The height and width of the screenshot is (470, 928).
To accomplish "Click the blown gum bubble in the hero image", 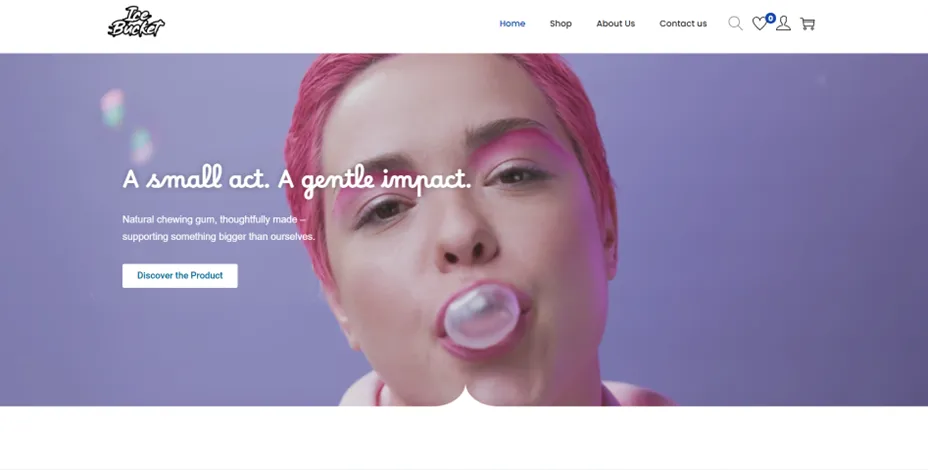I will point(481,316).
